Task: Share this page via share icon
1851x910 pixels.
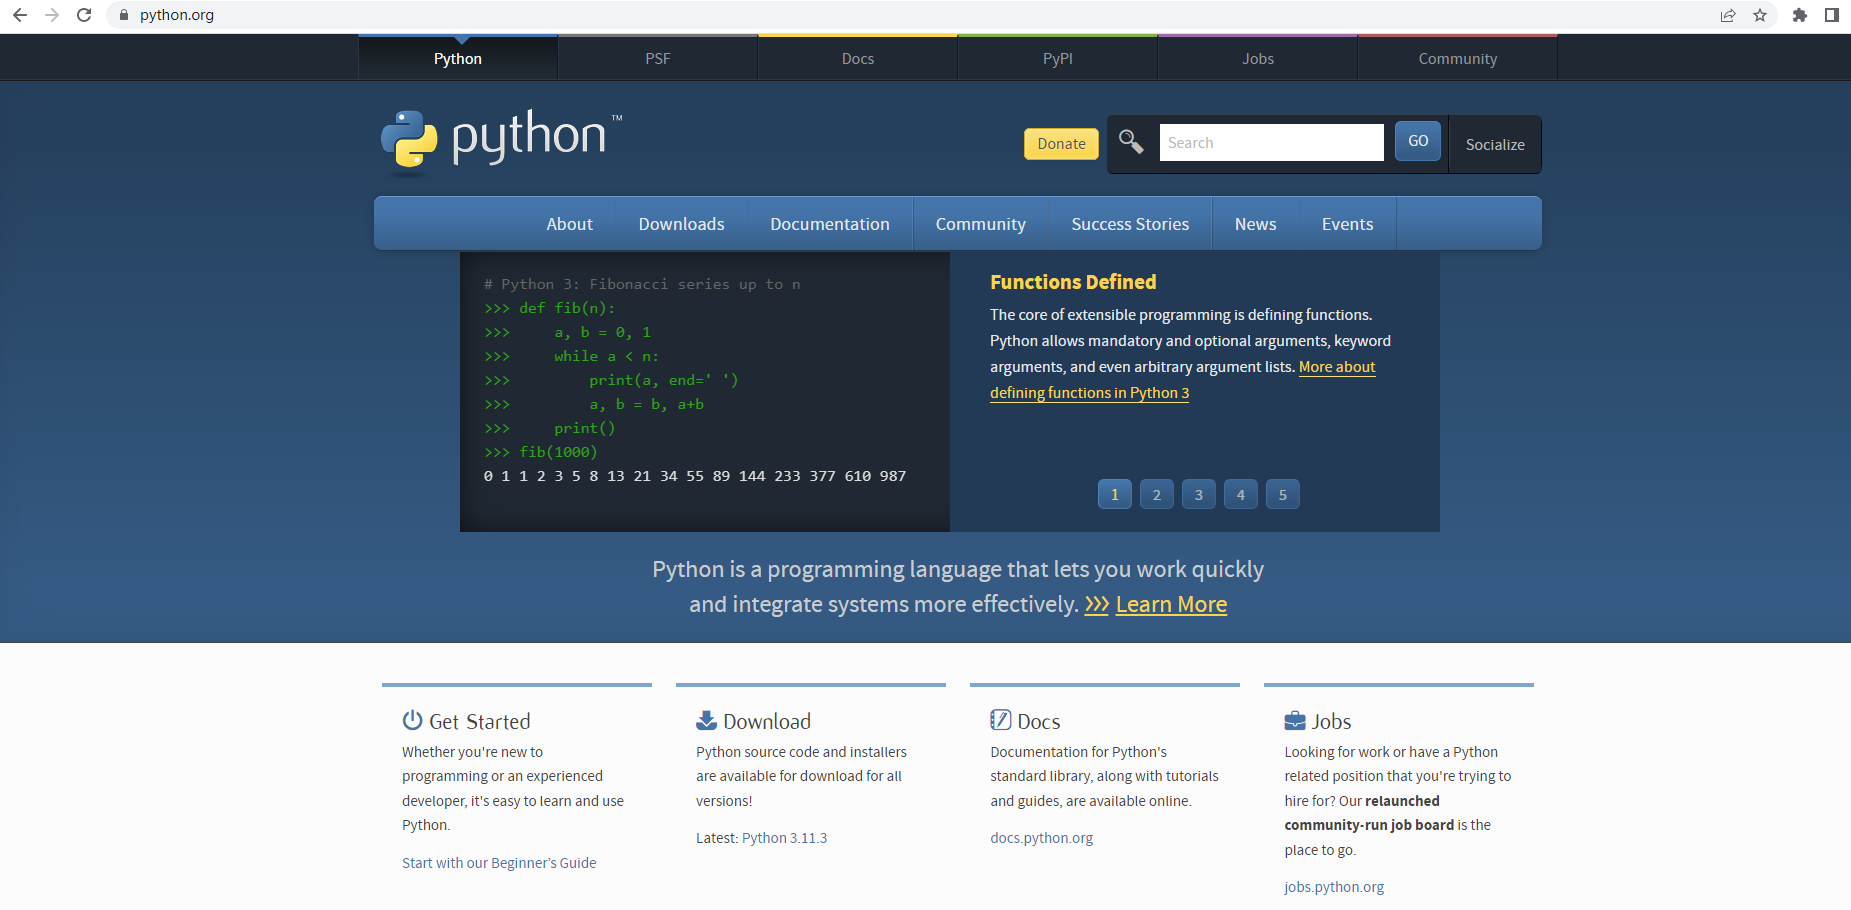Action: click(x=1728, y=15)
